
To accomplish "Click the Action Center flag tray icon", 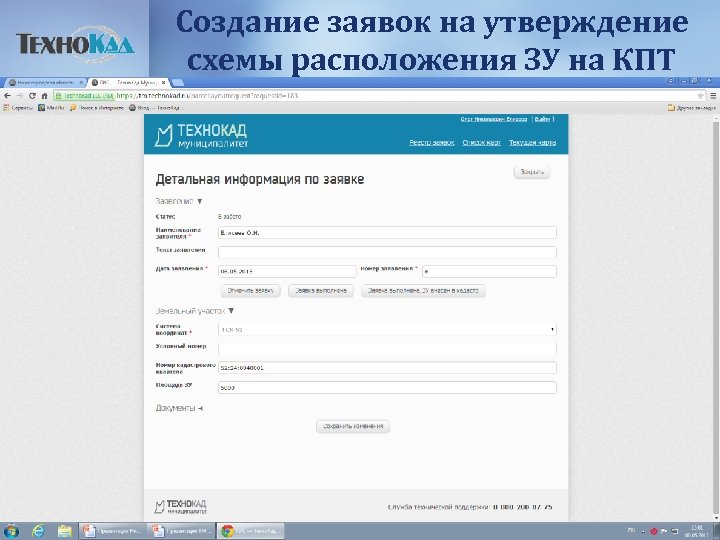I will 664,531.
